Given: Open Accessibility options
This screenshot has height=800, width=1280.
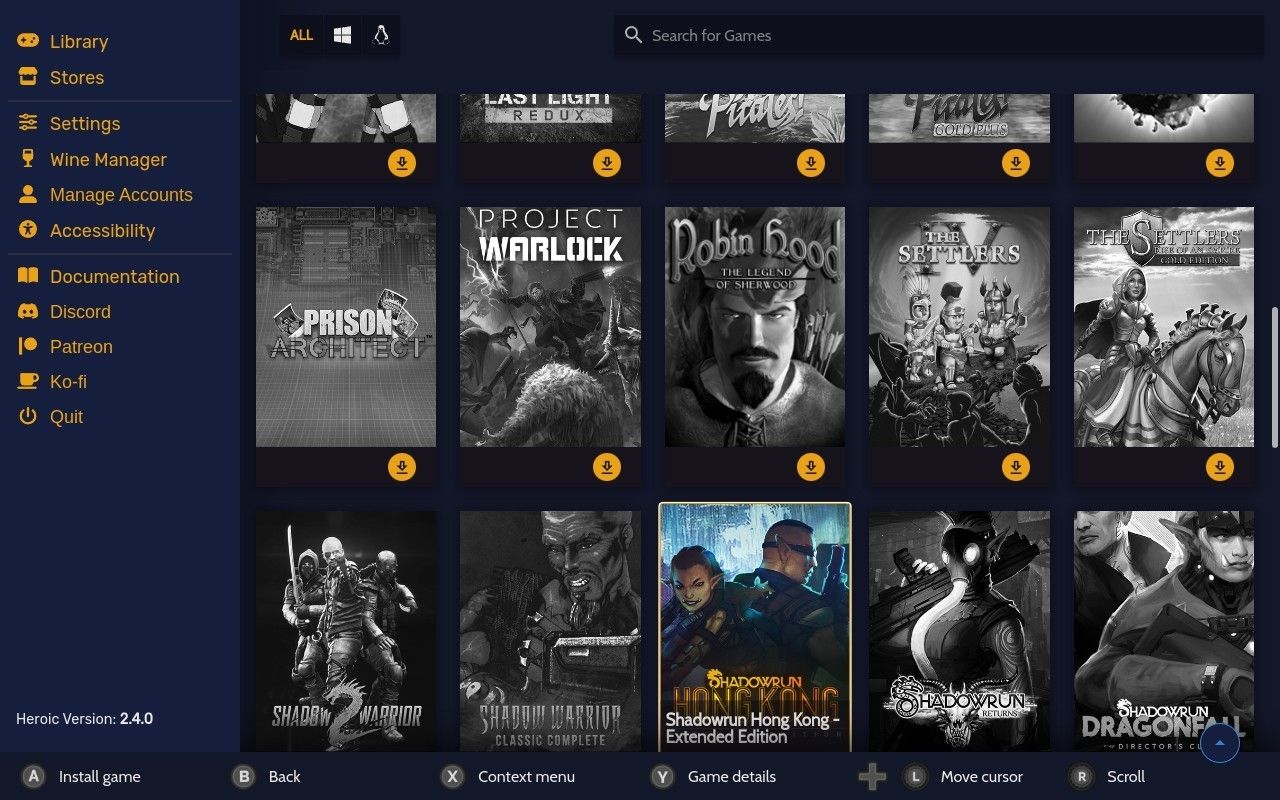Looking at the screenshot, I should point(27,230).
